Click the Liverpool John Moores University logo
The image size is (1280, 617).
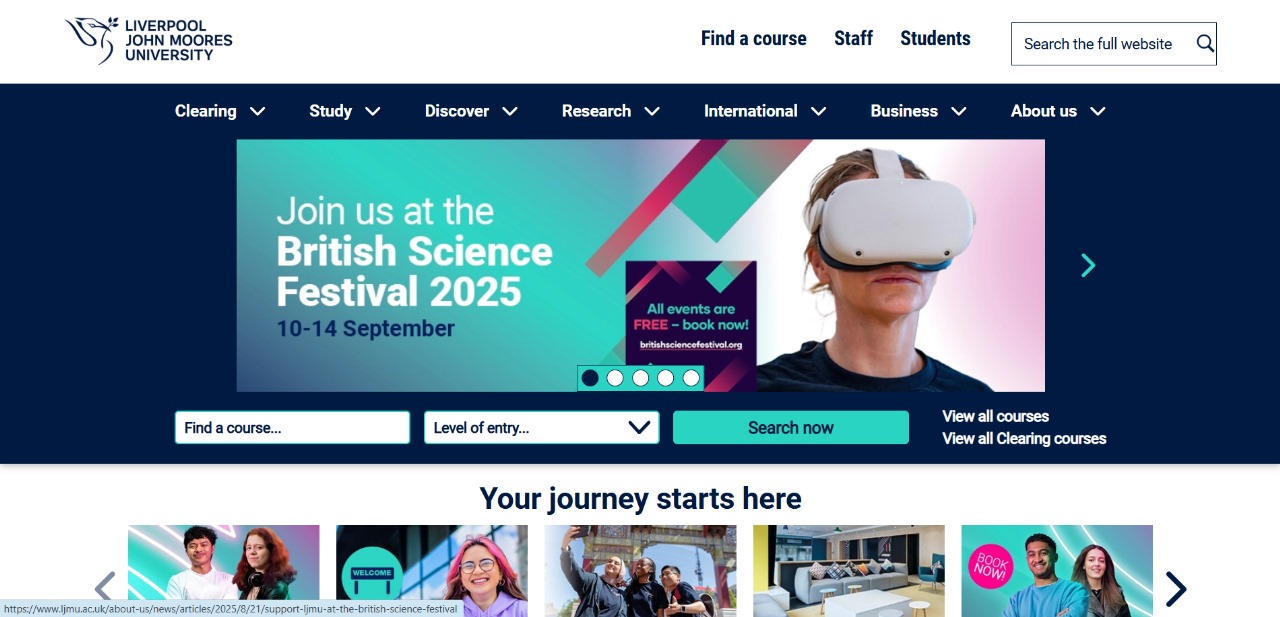[x=149, y=41]
